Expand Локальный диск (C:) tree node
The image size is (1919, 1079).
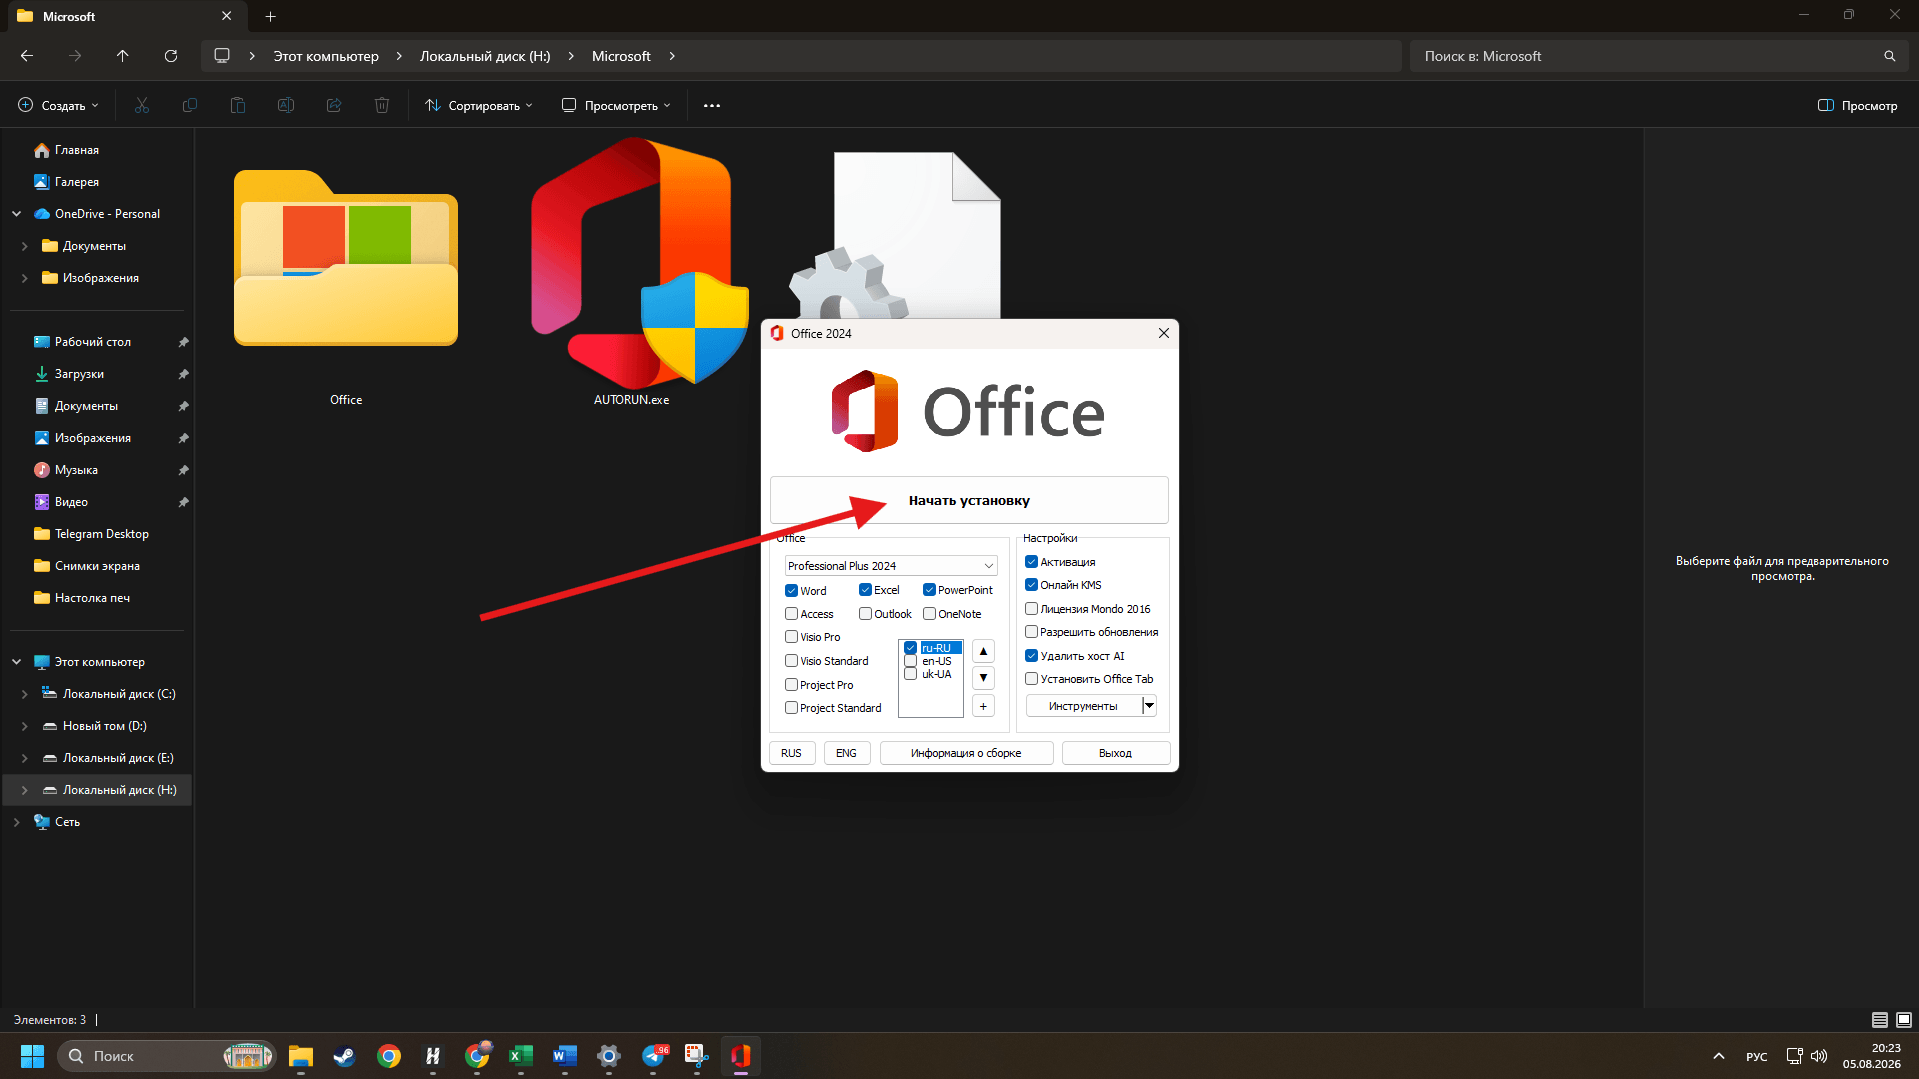[24, 694]
